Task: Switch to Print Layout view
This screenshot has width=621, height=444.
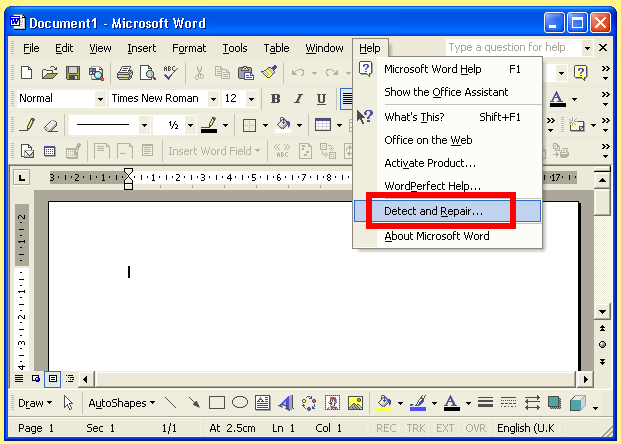Action: click(x=52, y=379)
